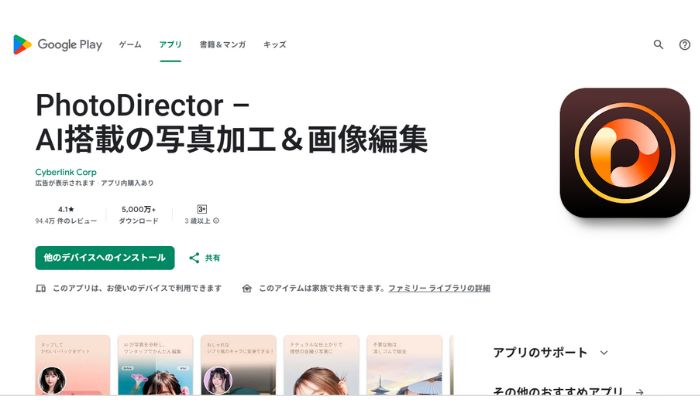Click the 3+ content rating badge
The width and height of the screenshot is (700, 400).
(202, 209)
